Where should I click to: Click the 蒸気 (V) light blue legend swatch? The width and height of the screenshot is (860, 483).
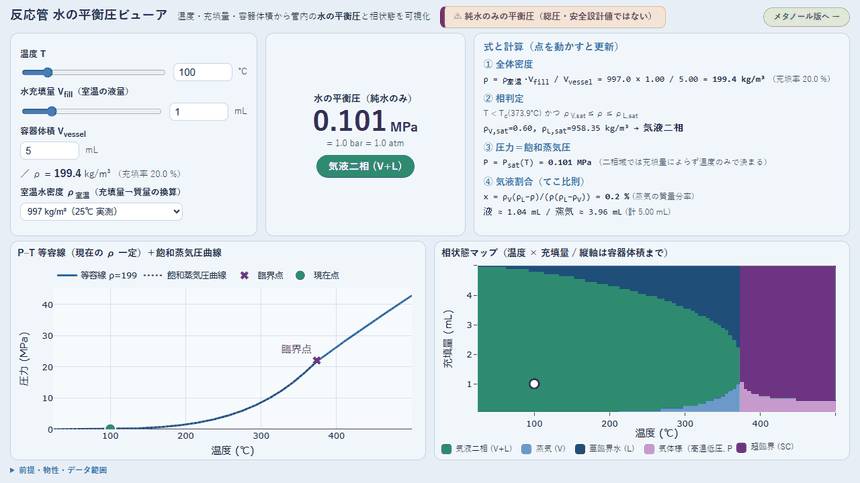click(527, 448)
